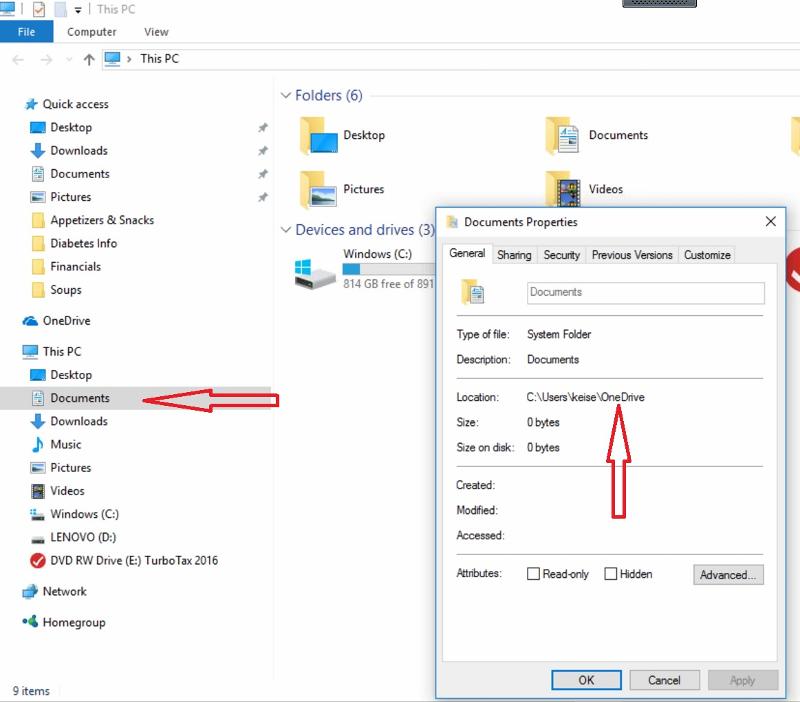Image resolution: width=800 pixels, height=702 pixels.
Task: Open the Videos folder icon in Folders
Action: [x=563, y=189]
